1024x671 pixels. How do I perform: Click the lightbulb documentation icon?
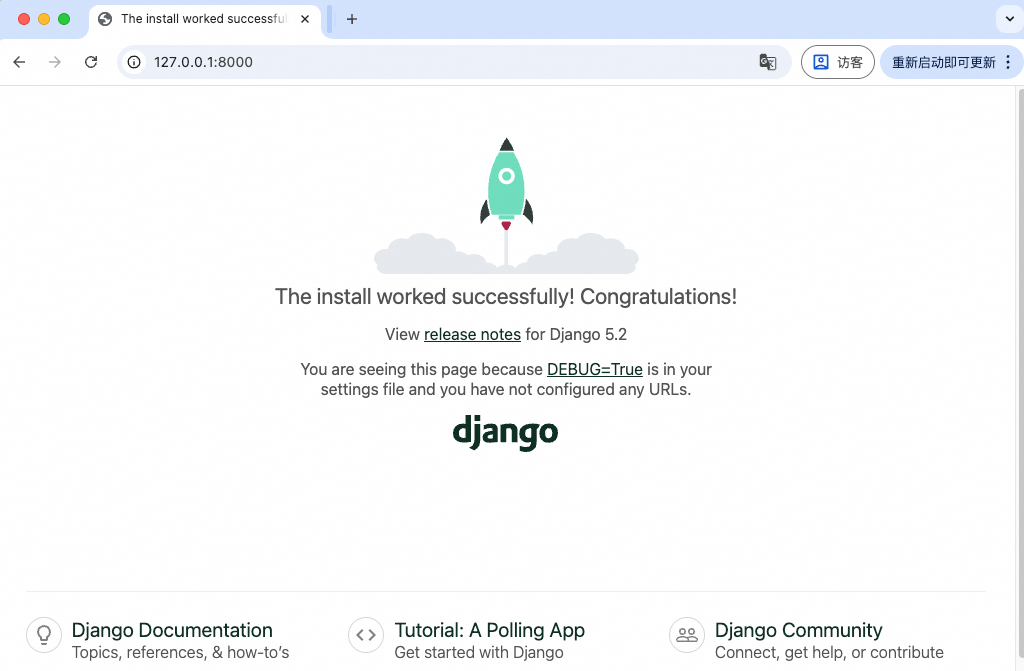pyautogui.click(x=44, y=635)
